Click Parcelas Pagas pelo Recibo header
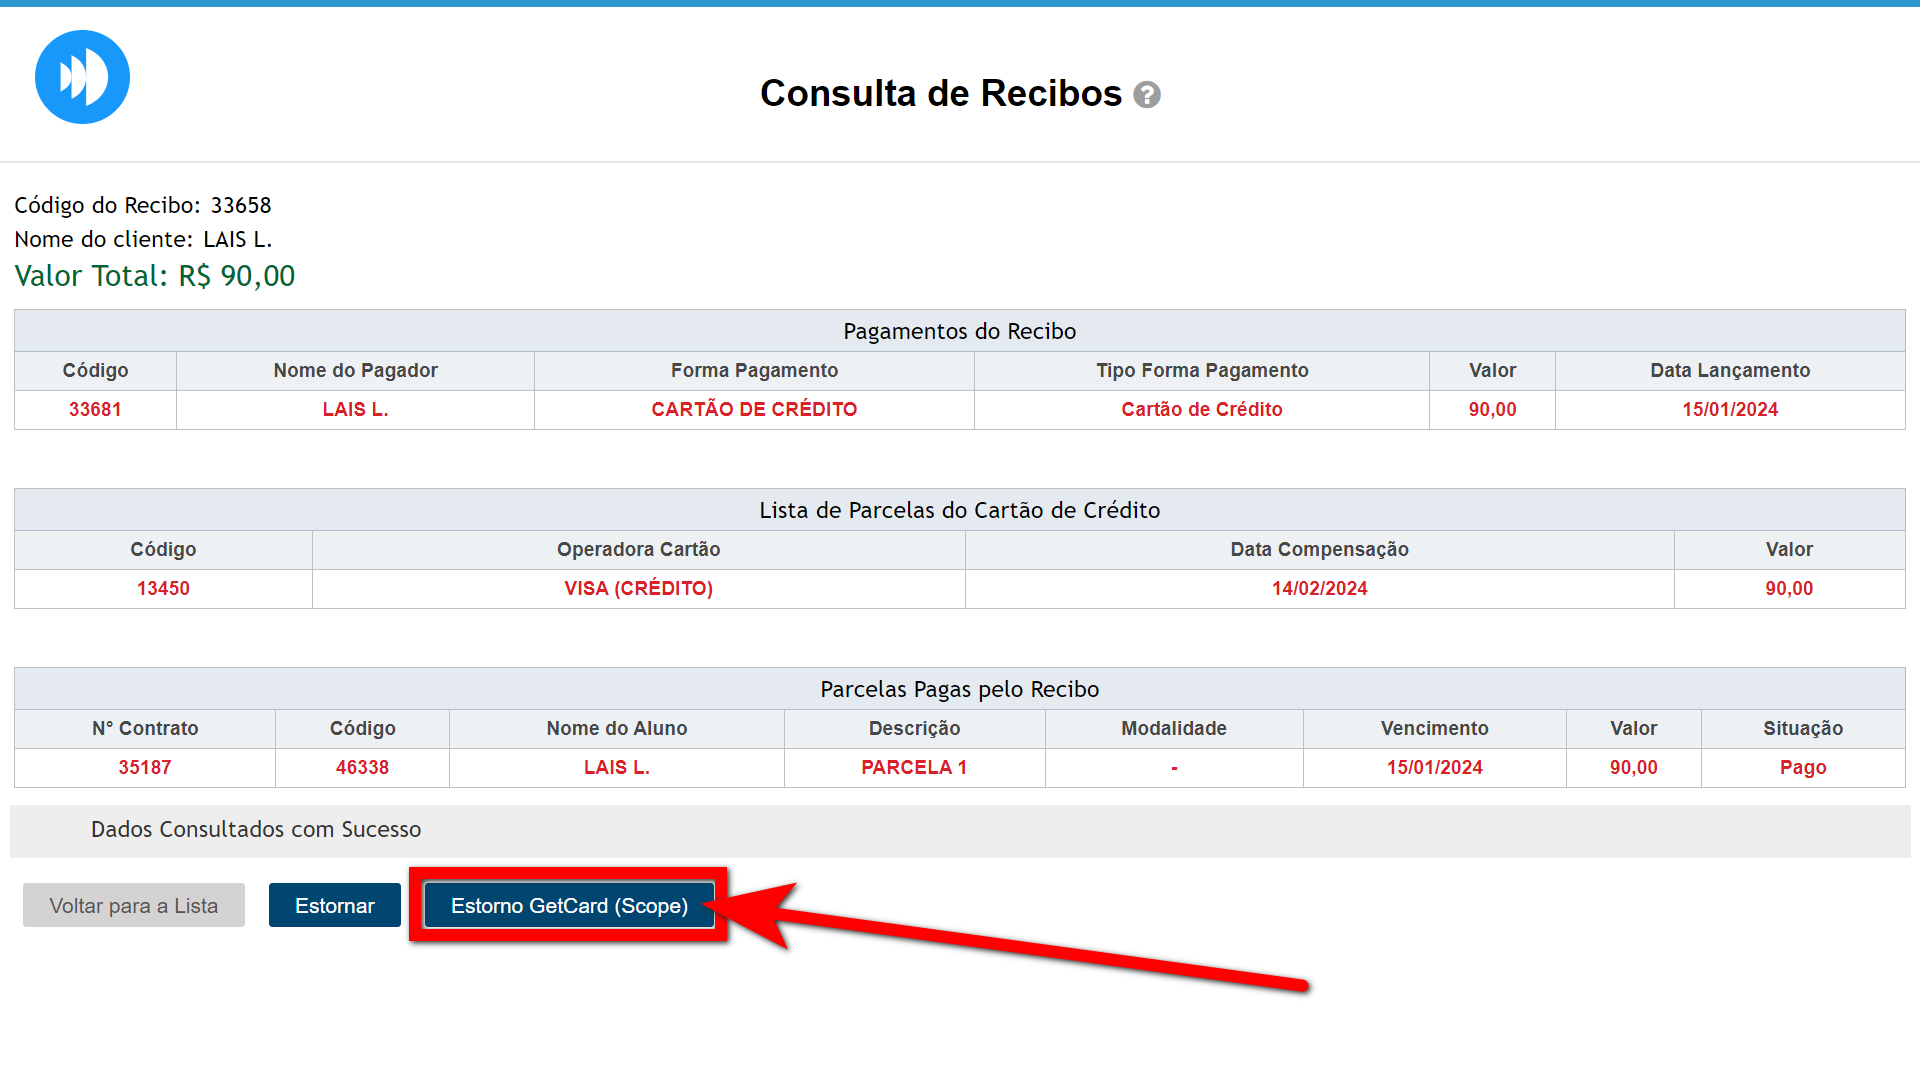Image resolution: width=1920 pixels, height=1080 pixels. click(x=959, y=689)
